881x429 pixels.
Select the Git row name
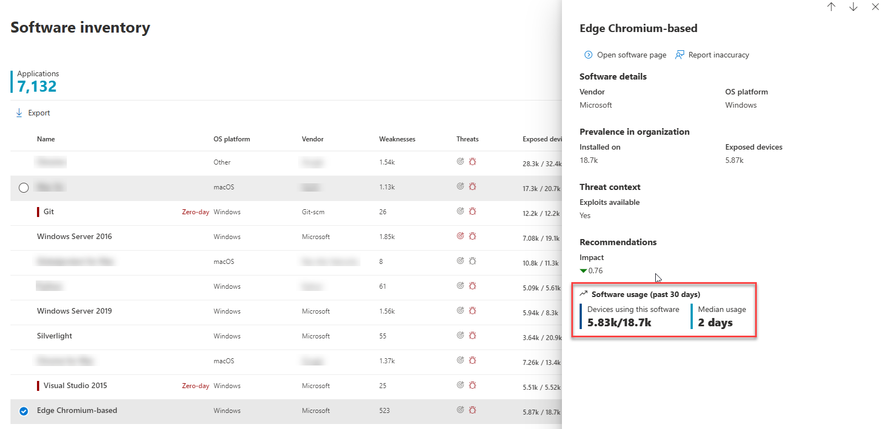[x=48, y=212]
